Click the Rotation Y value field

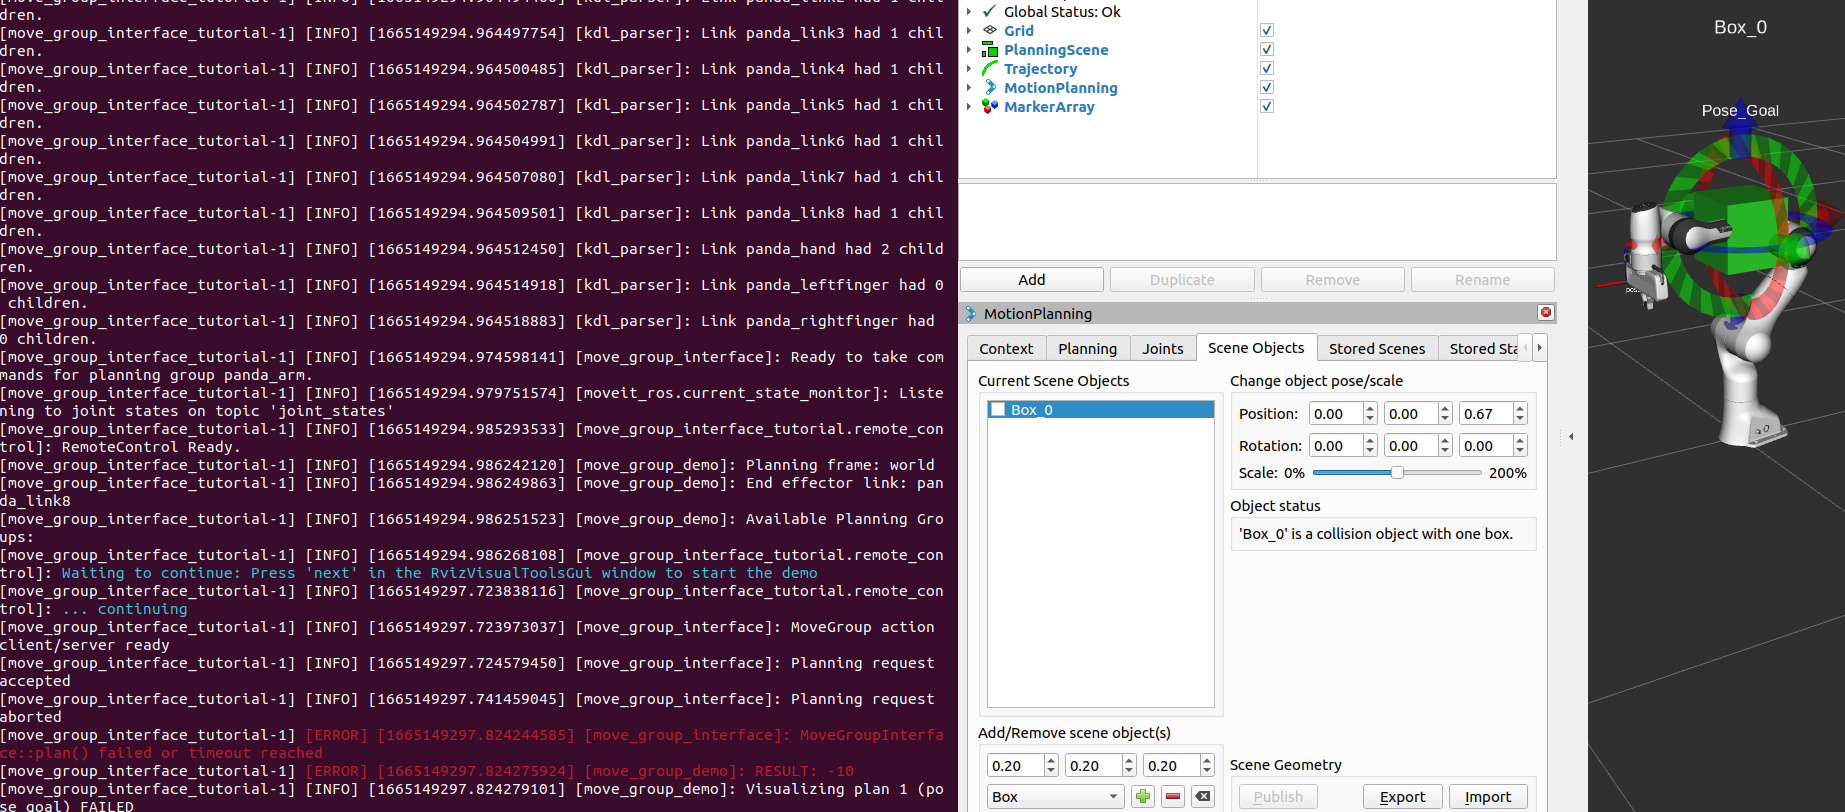1411,446
